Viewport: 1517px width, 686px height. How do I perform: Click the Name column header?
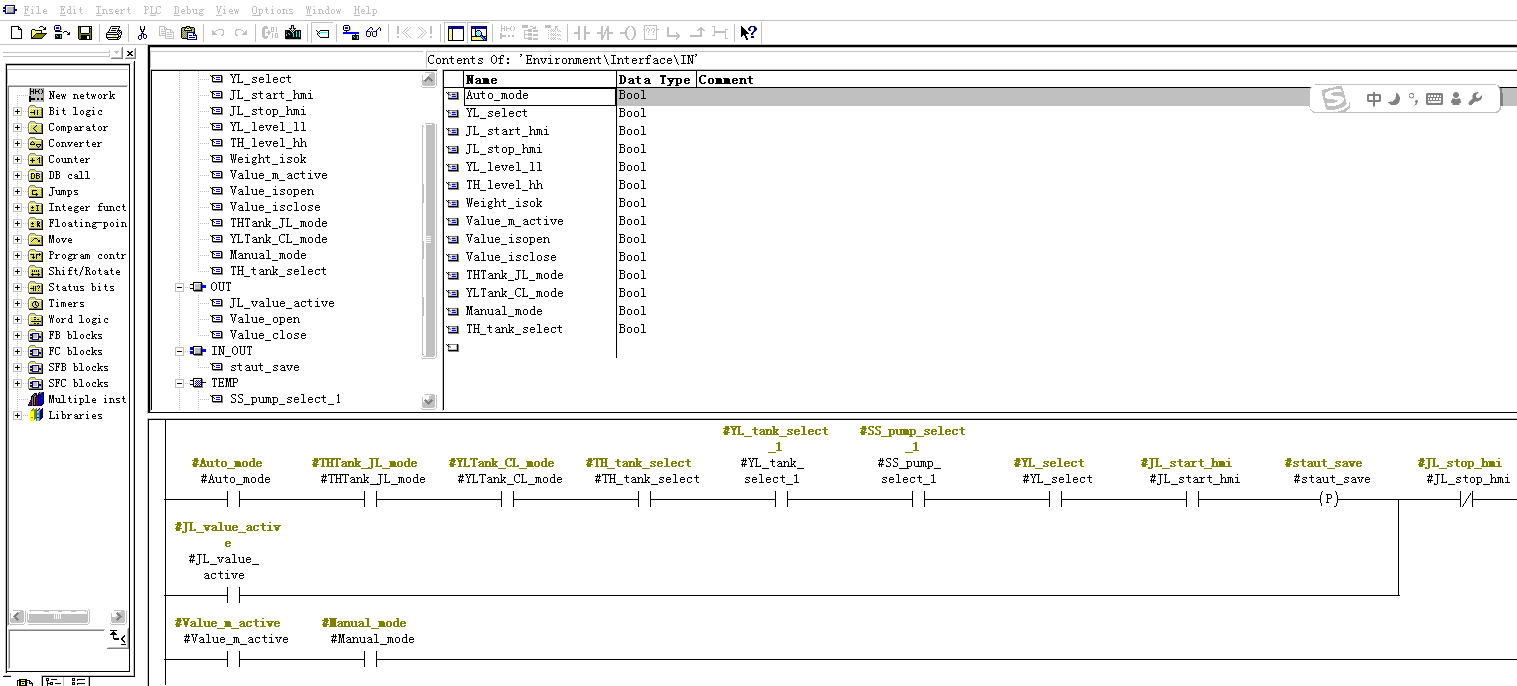point(540,79)
